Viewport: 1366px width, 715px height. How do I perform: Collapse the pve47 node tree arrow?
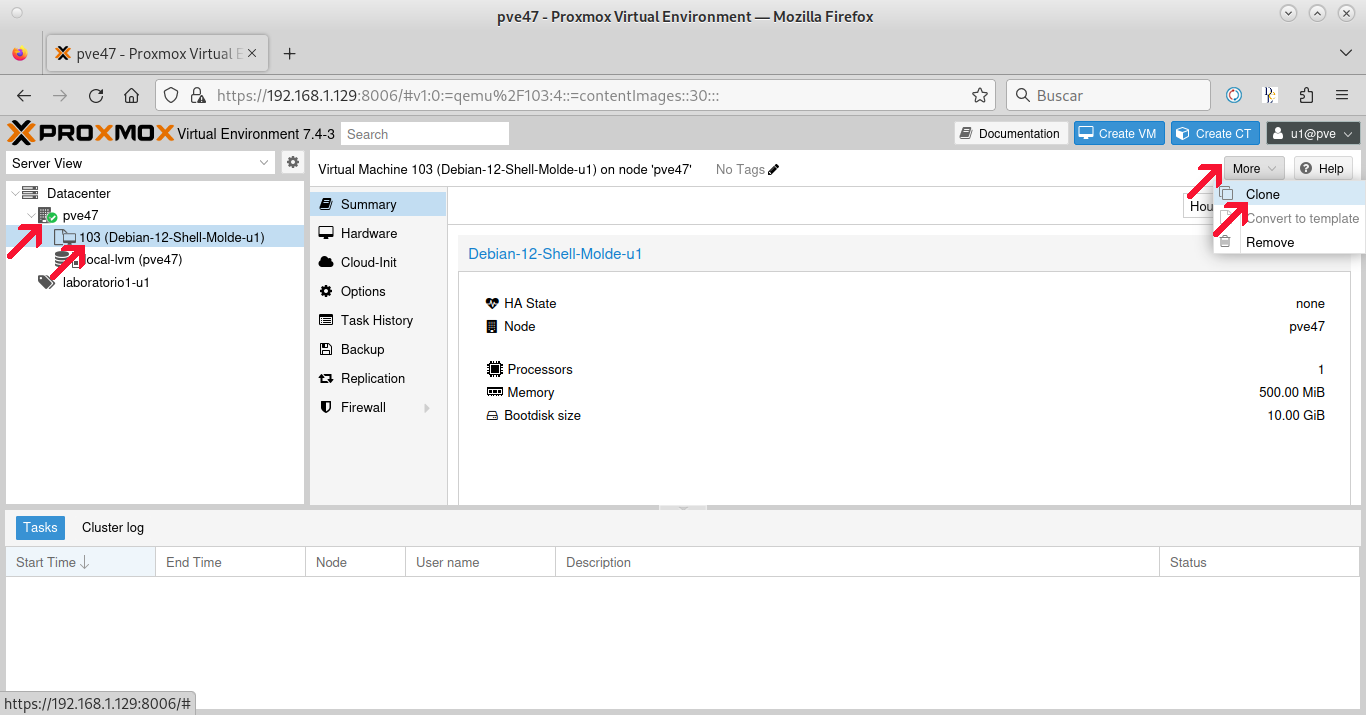point(31,215)
